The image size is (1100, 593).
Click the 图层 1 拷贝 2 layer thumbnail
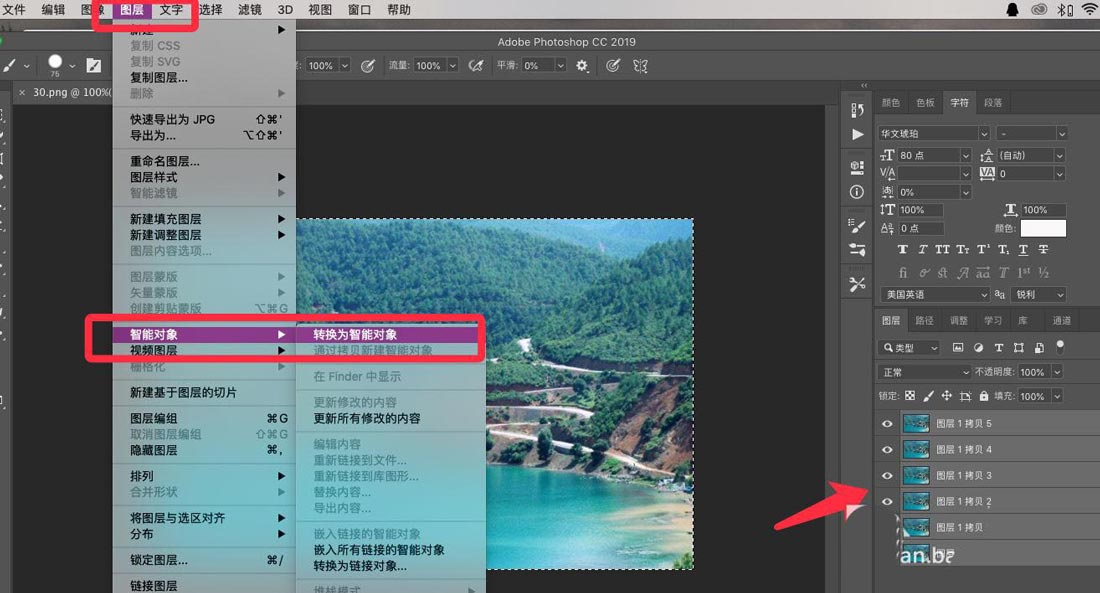[917, 501]
